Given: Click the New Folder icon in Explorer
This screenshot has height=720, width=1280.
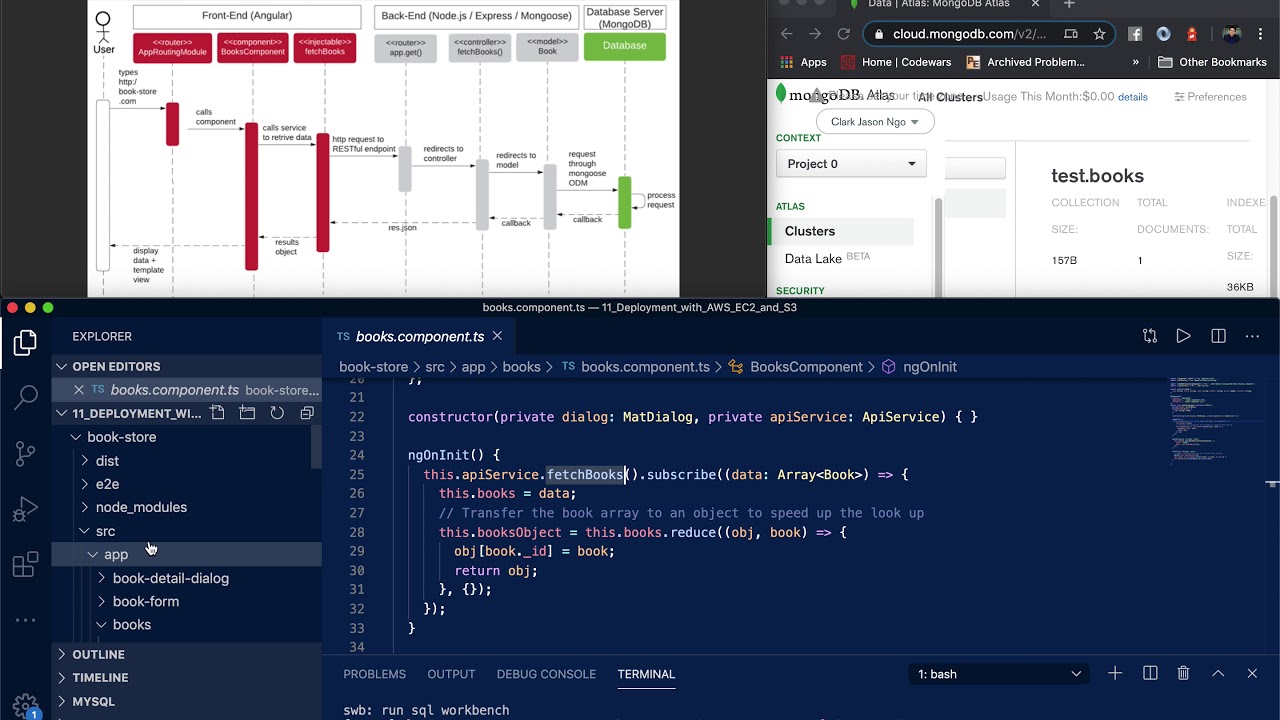Looking at the screenshot, I should coord(247,413).
